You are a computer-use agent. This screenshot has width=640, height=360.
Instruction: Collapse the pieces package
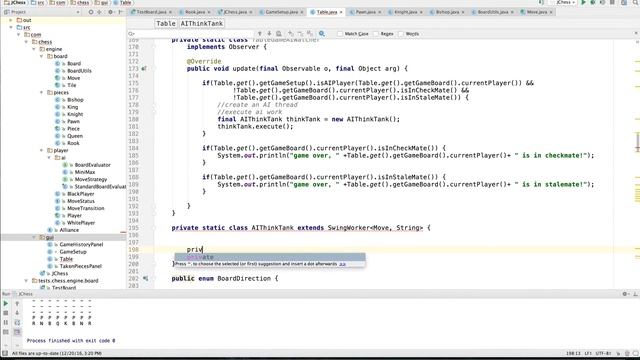[42, 93]
